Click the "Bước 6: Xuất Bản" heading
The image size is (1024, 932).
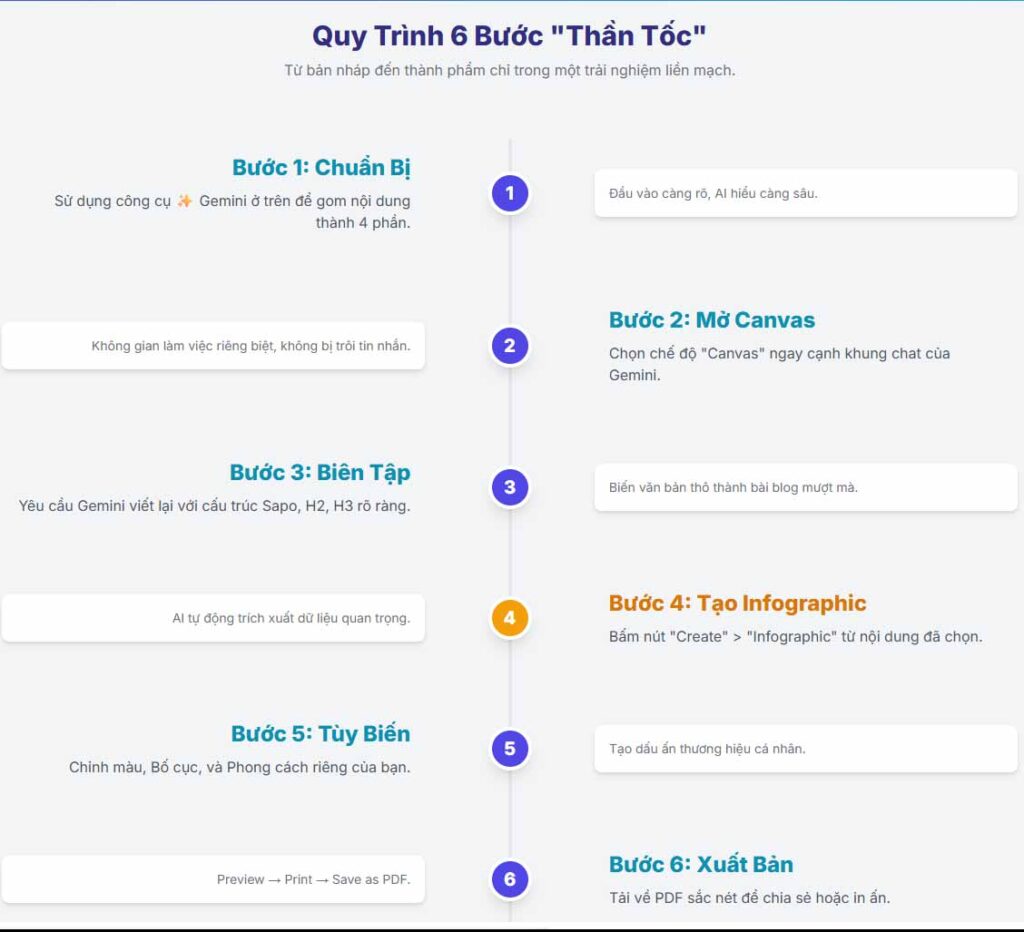[701, 865]
